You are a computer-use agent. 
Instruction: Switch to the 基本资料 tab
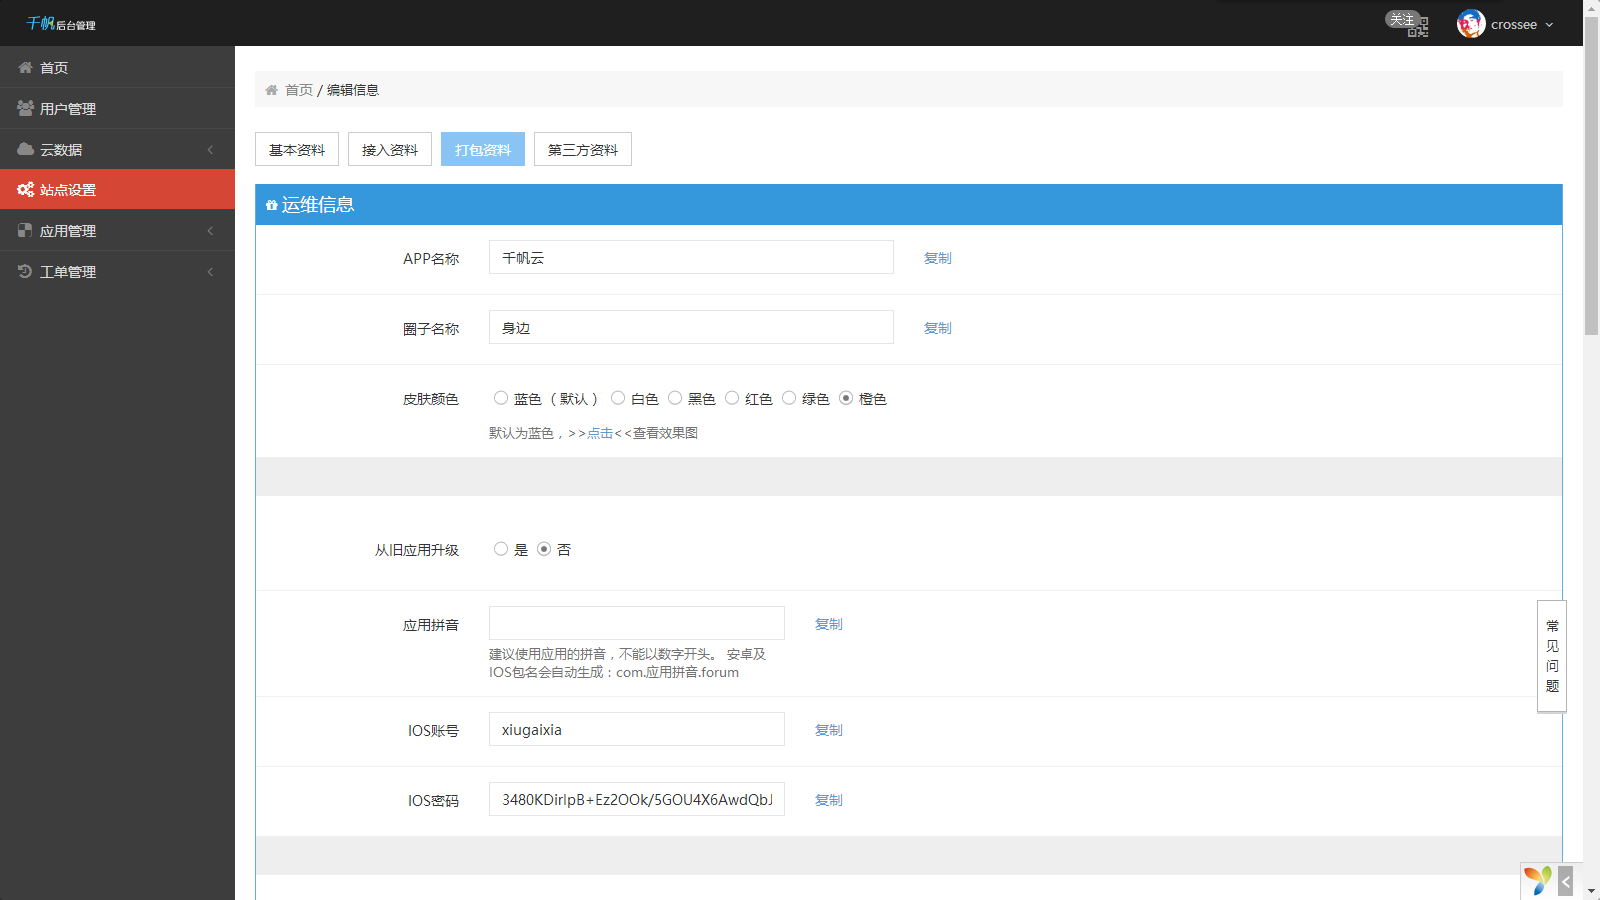tap(297, 149)
